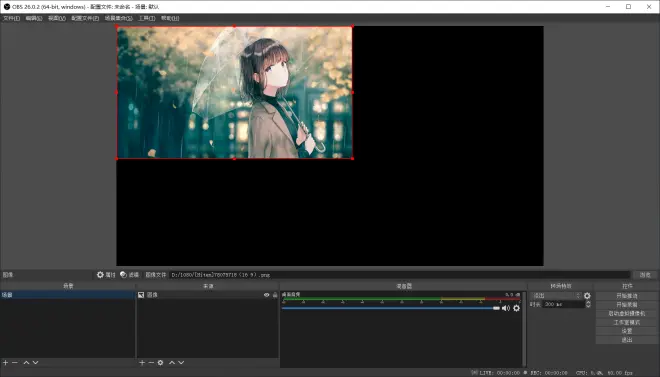Select the scene row in Scenes list
660x377 pixels.
tap(67, 295)
